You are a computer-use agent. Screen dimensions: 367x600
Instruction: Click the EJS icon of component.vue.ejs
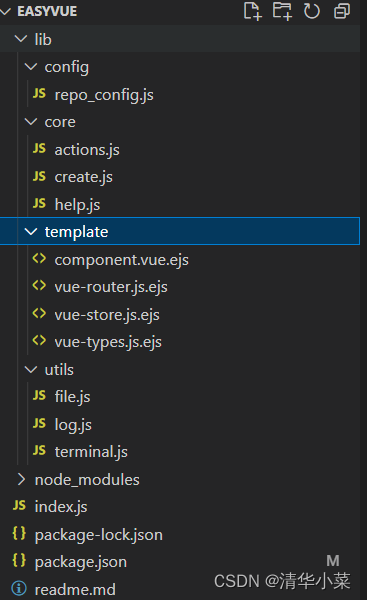coord(39,259)
